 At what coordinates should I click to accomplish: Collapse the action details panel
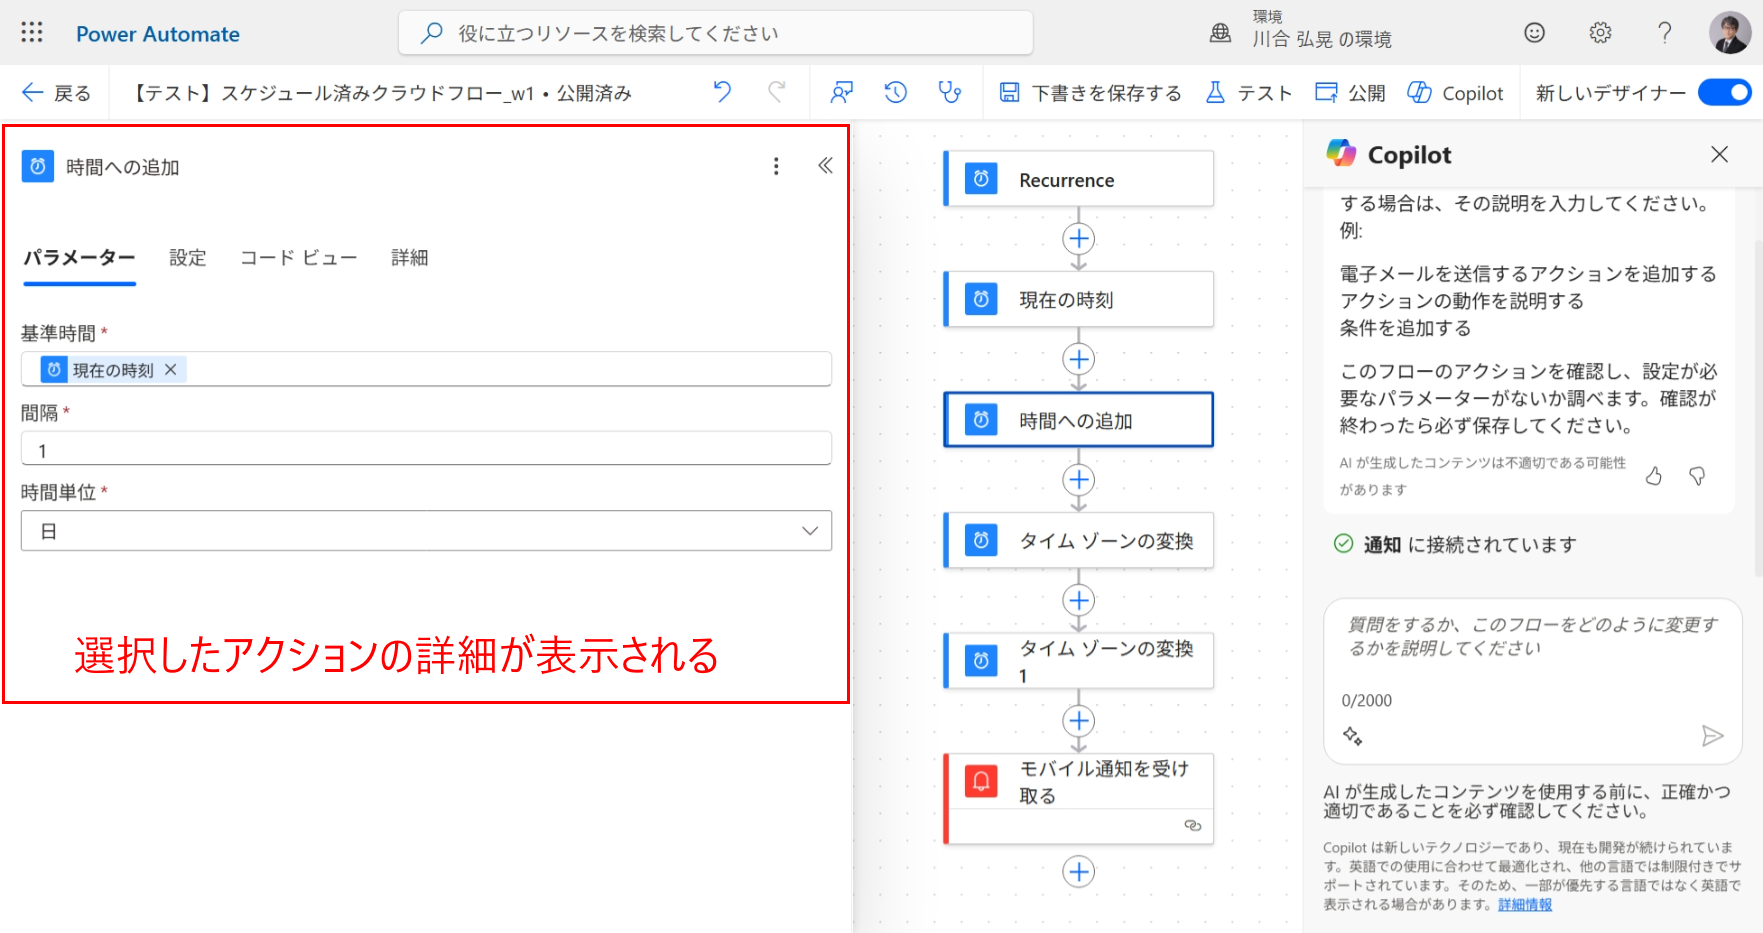[825, 166]
